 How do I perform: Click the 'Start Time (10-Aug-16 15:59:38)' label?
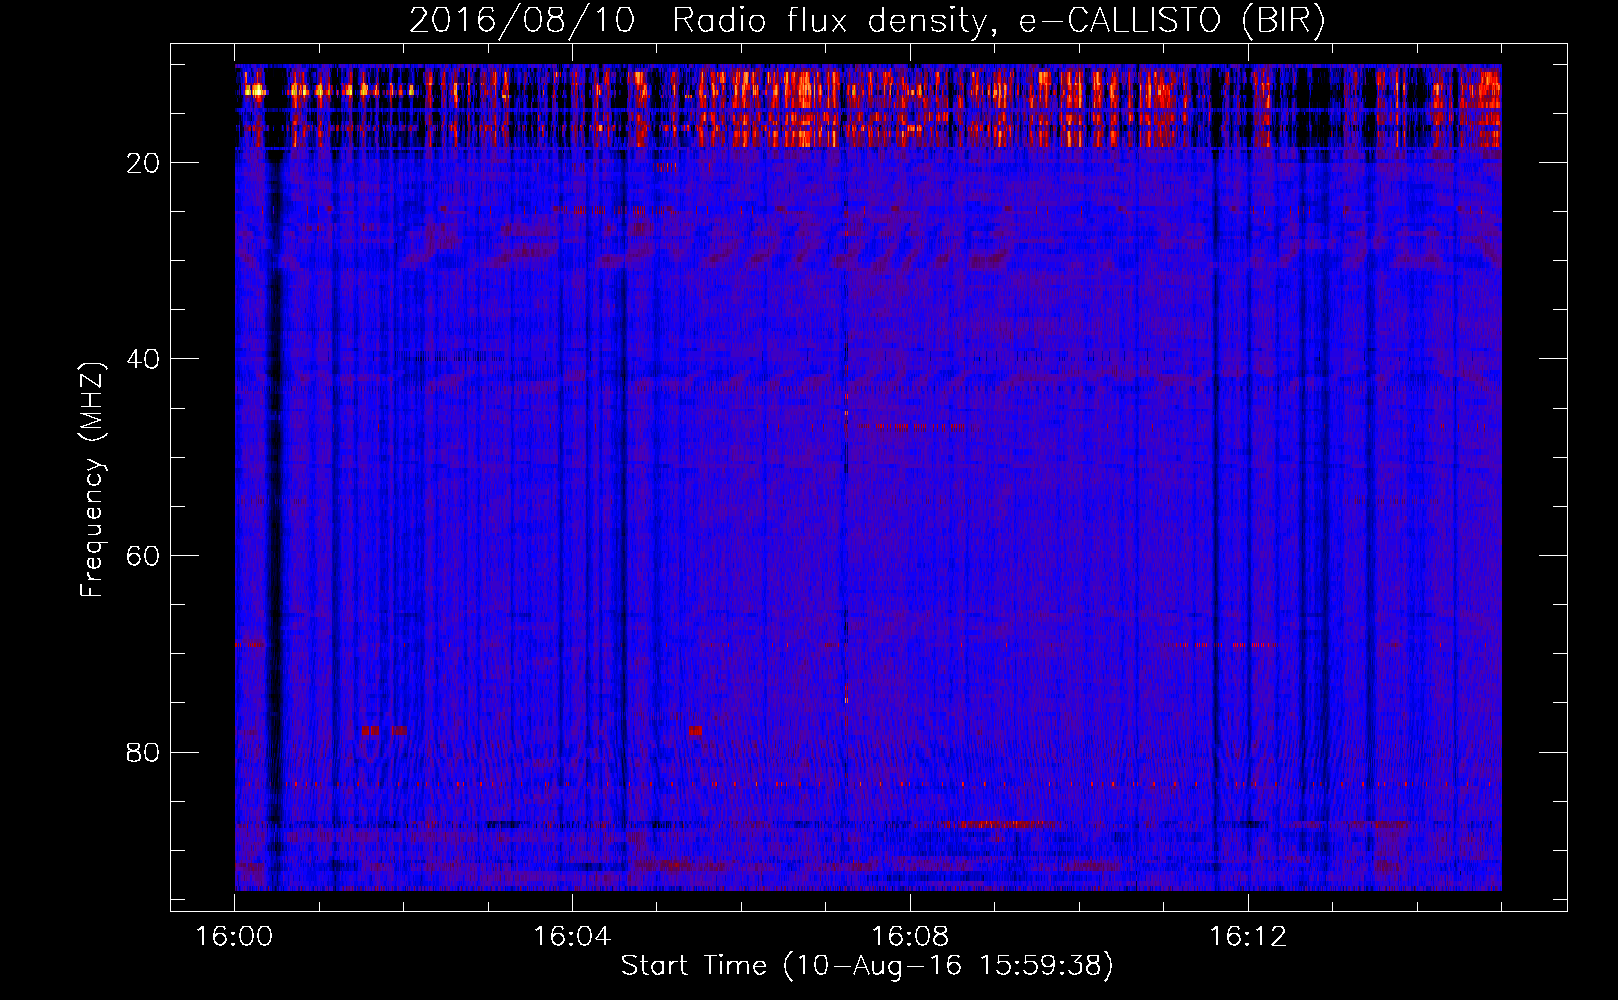tap(867, 966)
